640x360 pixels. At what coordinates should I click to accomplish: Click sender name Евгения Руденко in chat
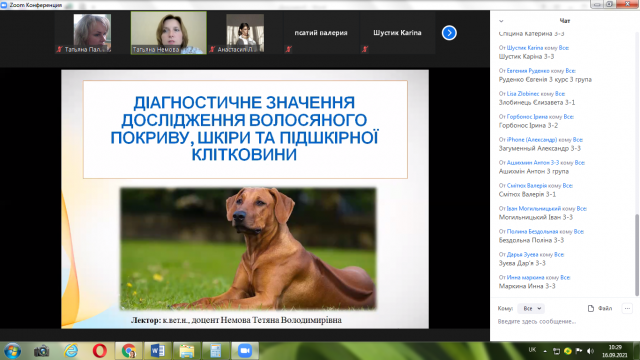(528, 71)
